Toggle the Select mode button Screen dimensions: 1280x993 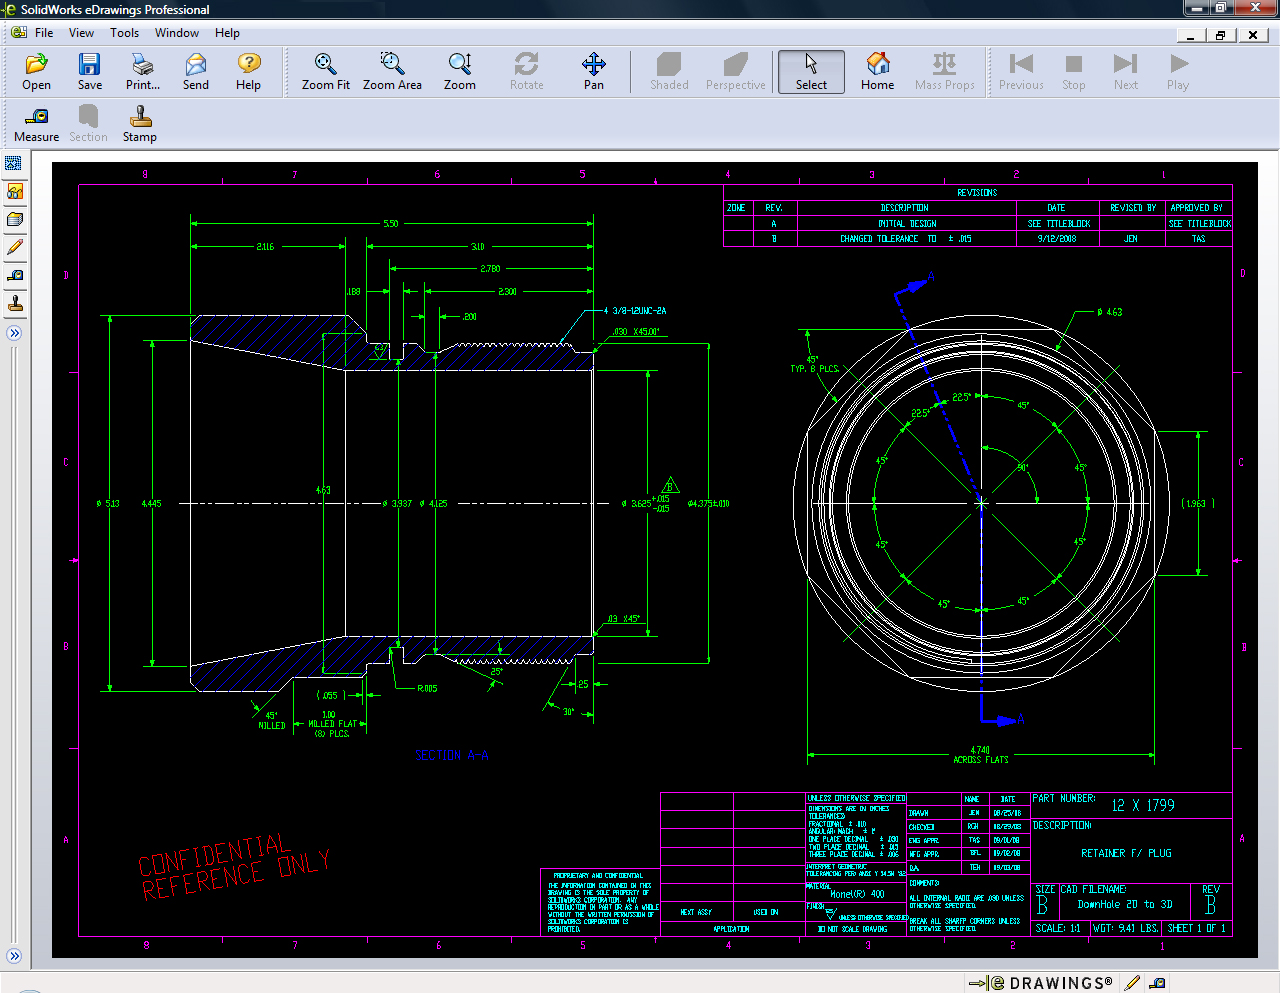coord(811,71)
